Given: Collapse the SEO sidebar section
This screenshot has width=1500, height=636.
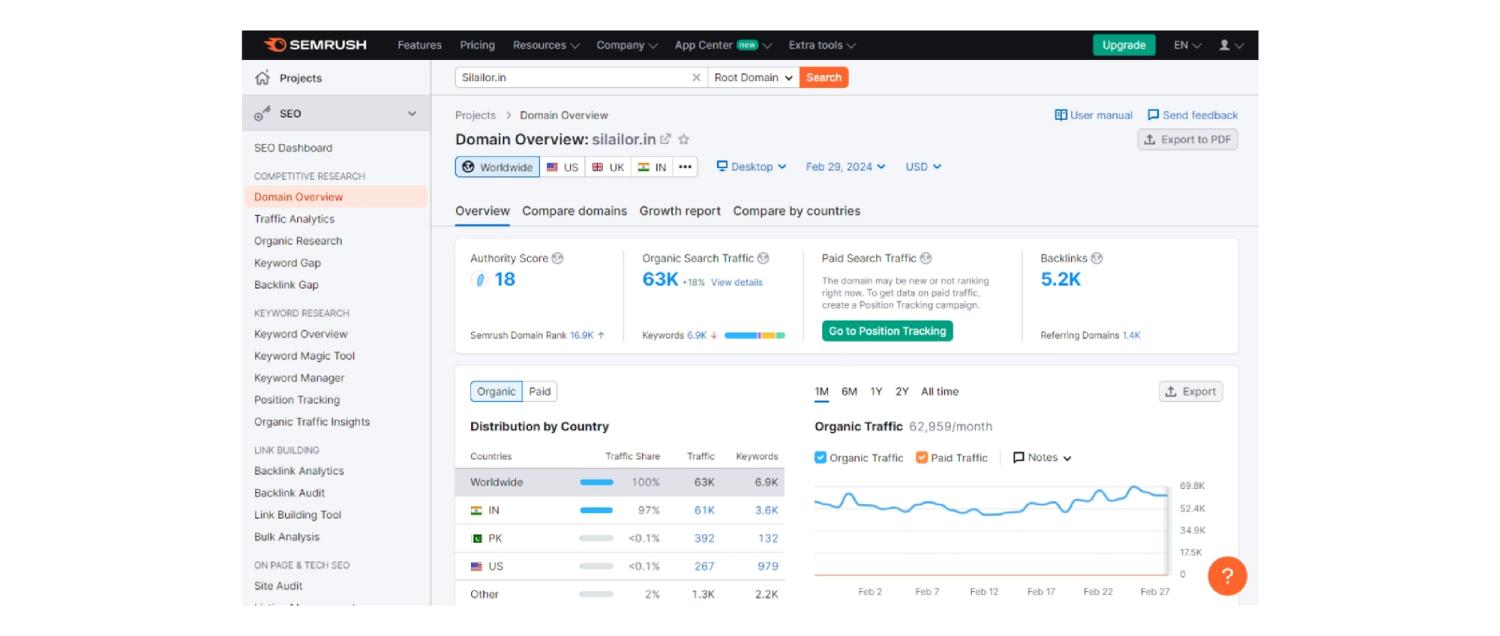Looking at the screenshot, I should coord(412,114).
